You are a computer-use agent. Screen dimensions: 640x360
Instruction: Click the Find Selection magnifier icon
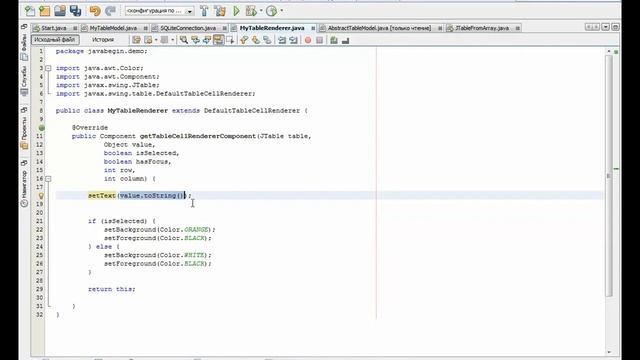pos(184,40)
